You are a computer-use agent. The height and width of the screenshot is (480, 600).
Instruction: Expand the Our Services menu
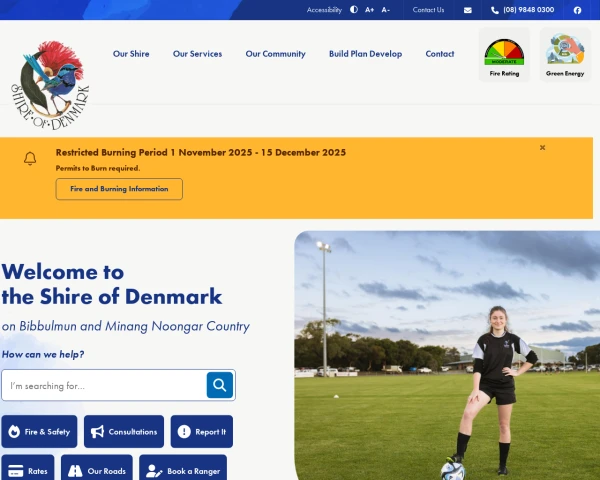point(197,54)
